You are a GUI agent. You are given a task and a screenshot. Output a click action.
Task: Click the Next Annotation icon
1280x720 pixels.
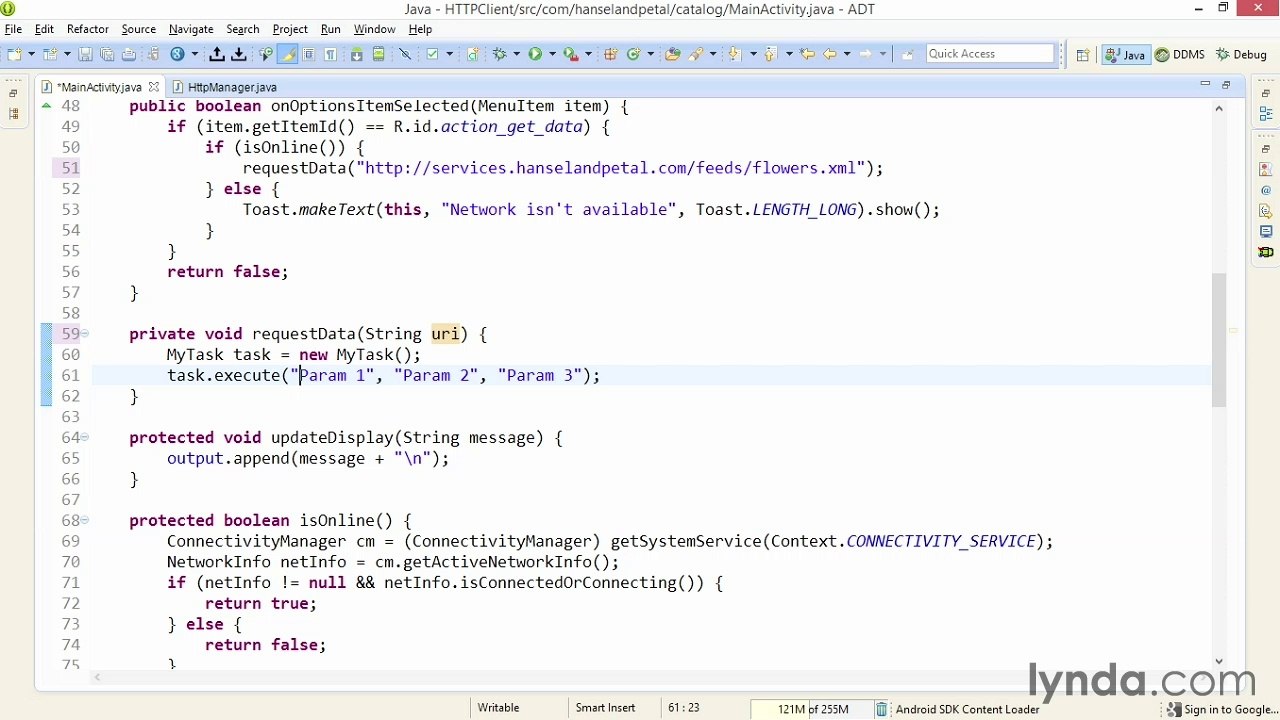coord(733,54)
